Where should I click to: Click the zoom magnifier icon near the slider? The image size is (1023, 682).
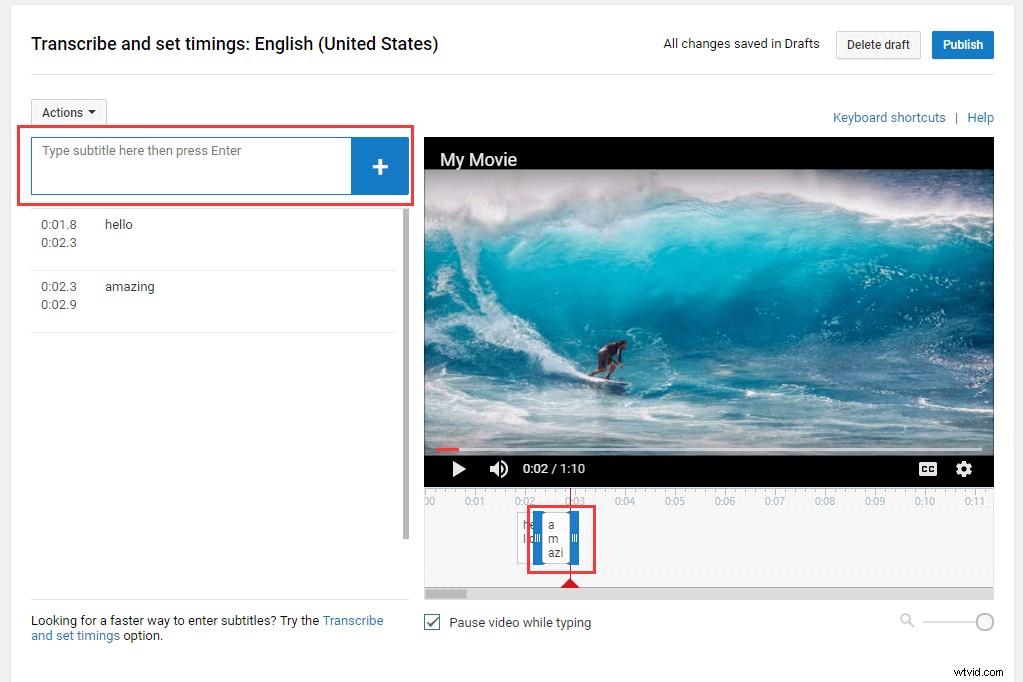point(907,621)
